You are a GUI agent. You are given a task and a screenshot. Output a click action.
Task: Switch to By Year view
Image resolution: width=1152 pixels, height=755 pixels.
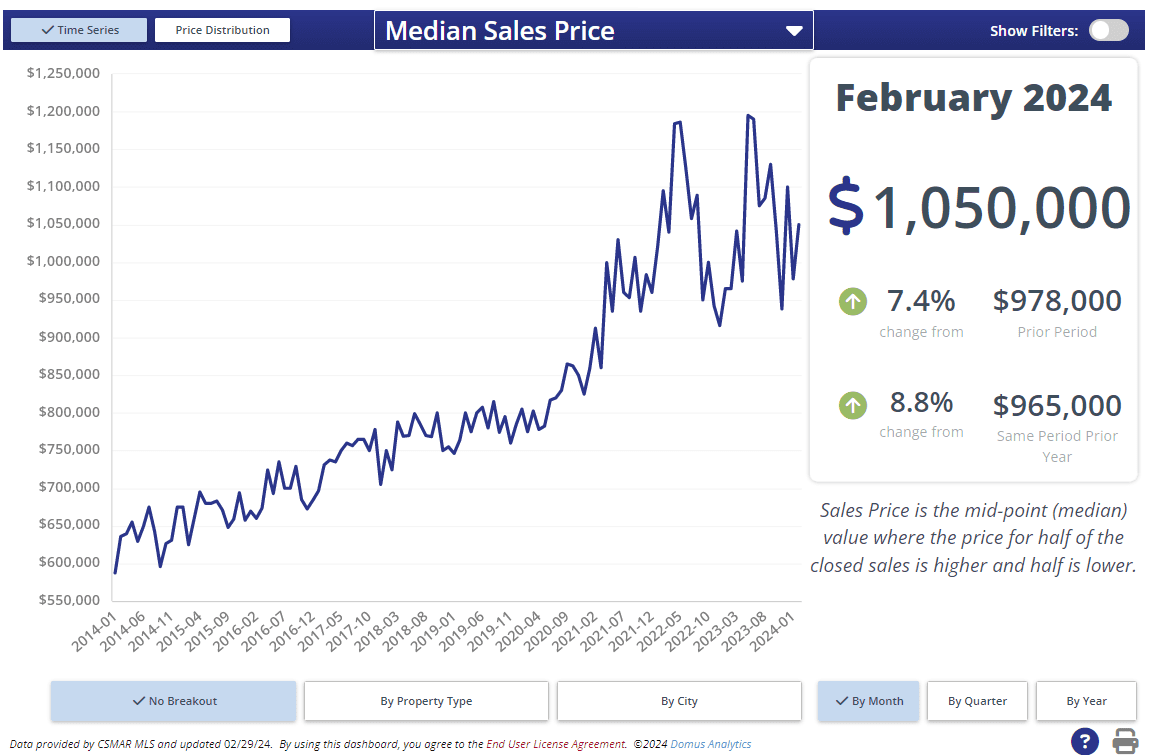point(1086,701)
